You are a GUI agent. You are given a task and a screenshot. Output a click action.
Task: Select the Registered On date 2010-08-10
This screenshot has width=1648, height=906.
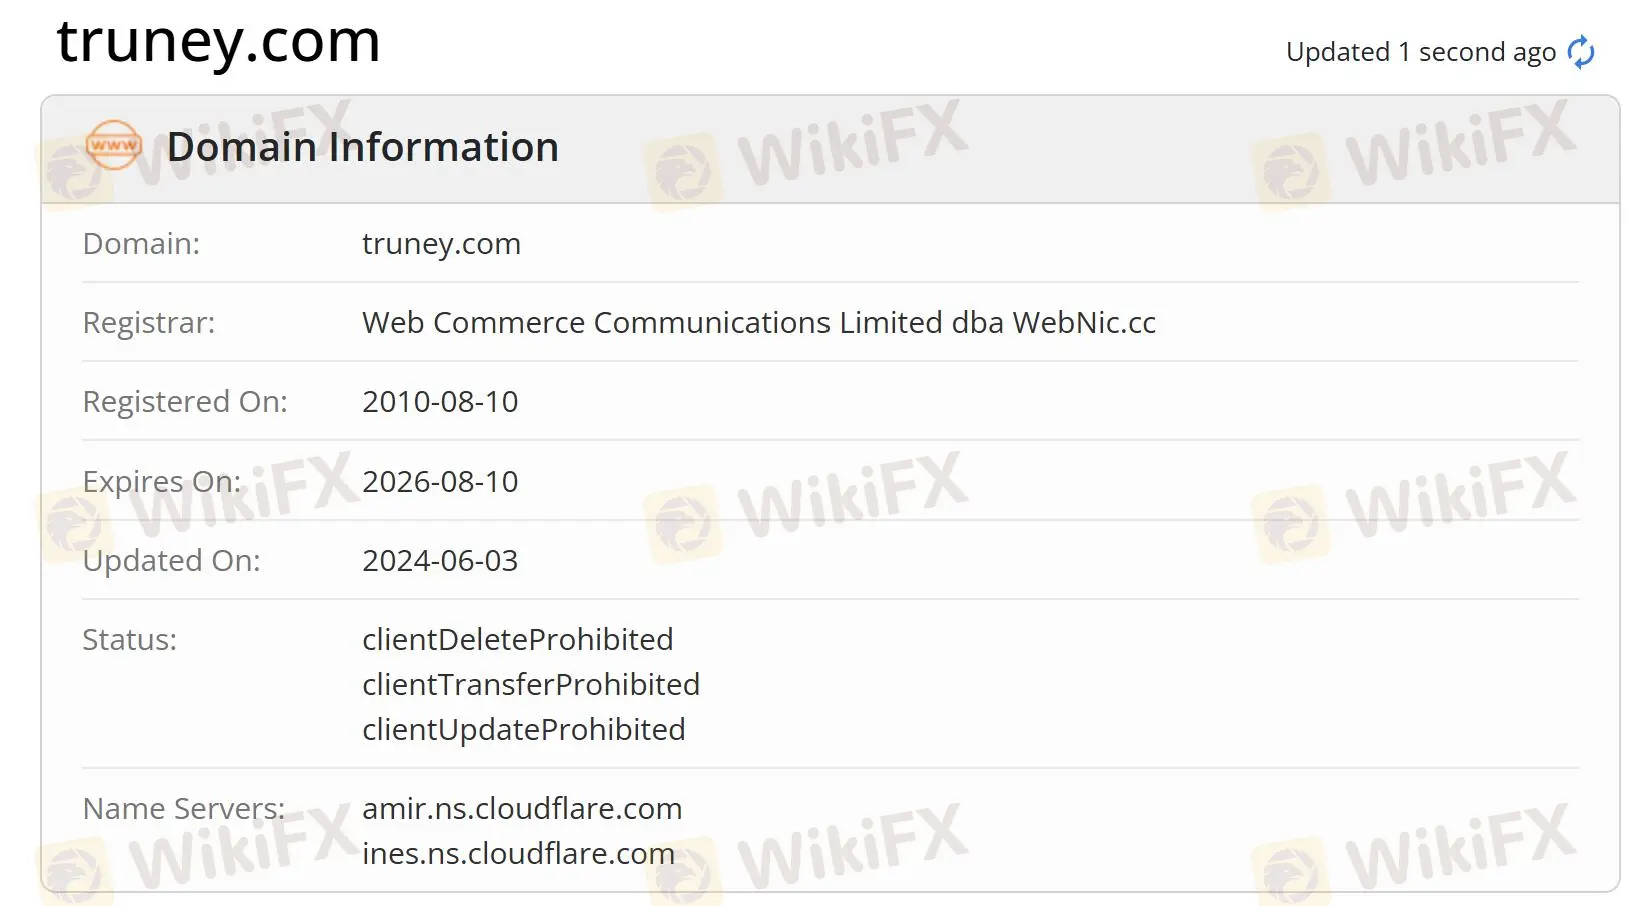[440, 401]
